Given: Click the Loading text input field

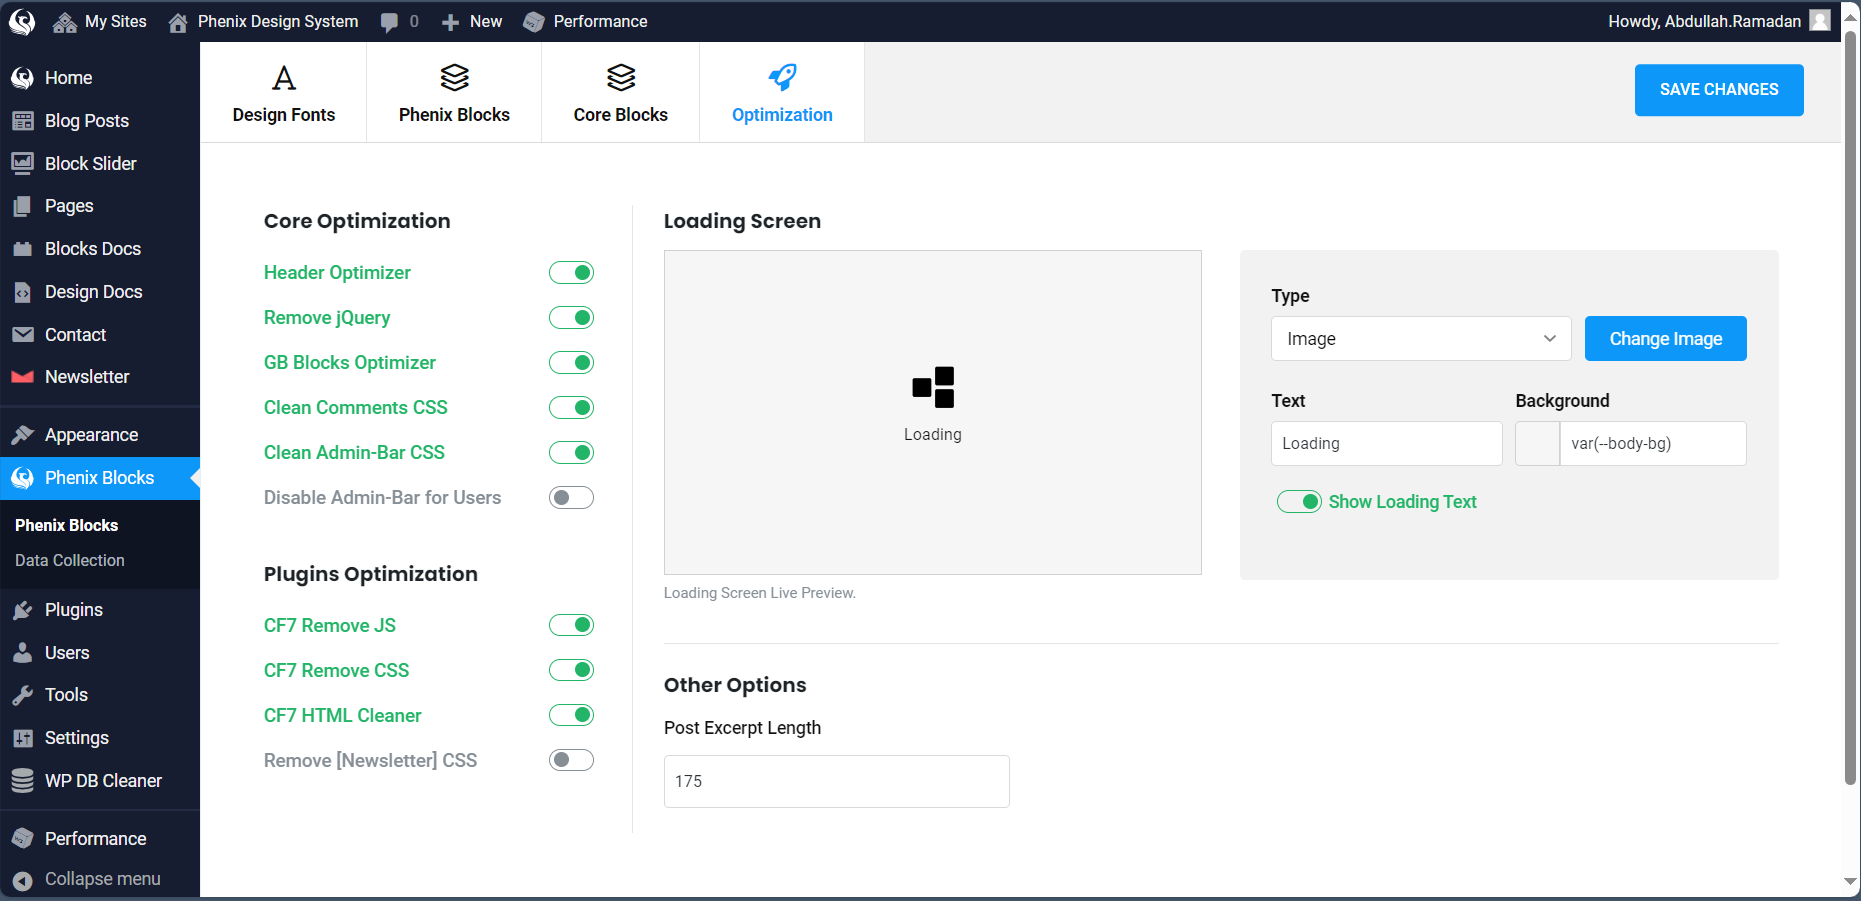Looking at the screenshot, I should pos(1387,444).
